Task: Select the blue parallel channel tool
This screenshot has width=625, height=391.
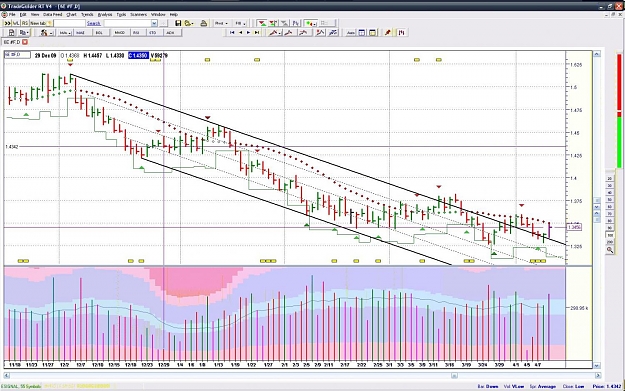Action: click(x=333, y=33)
